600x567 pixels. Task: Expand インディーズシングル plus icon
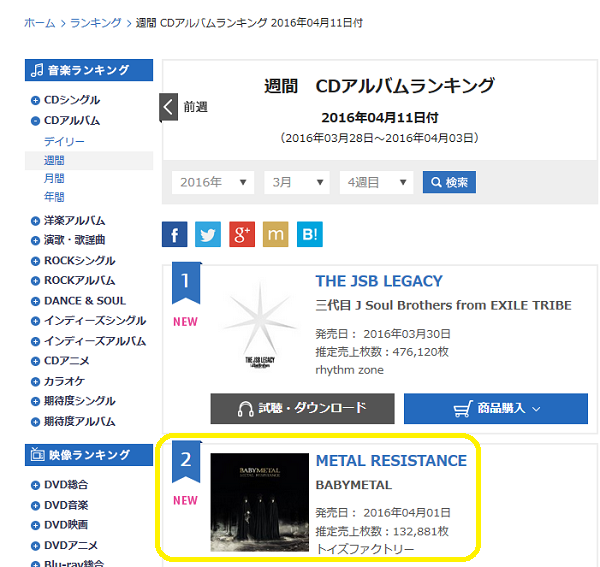pos(35,321)
